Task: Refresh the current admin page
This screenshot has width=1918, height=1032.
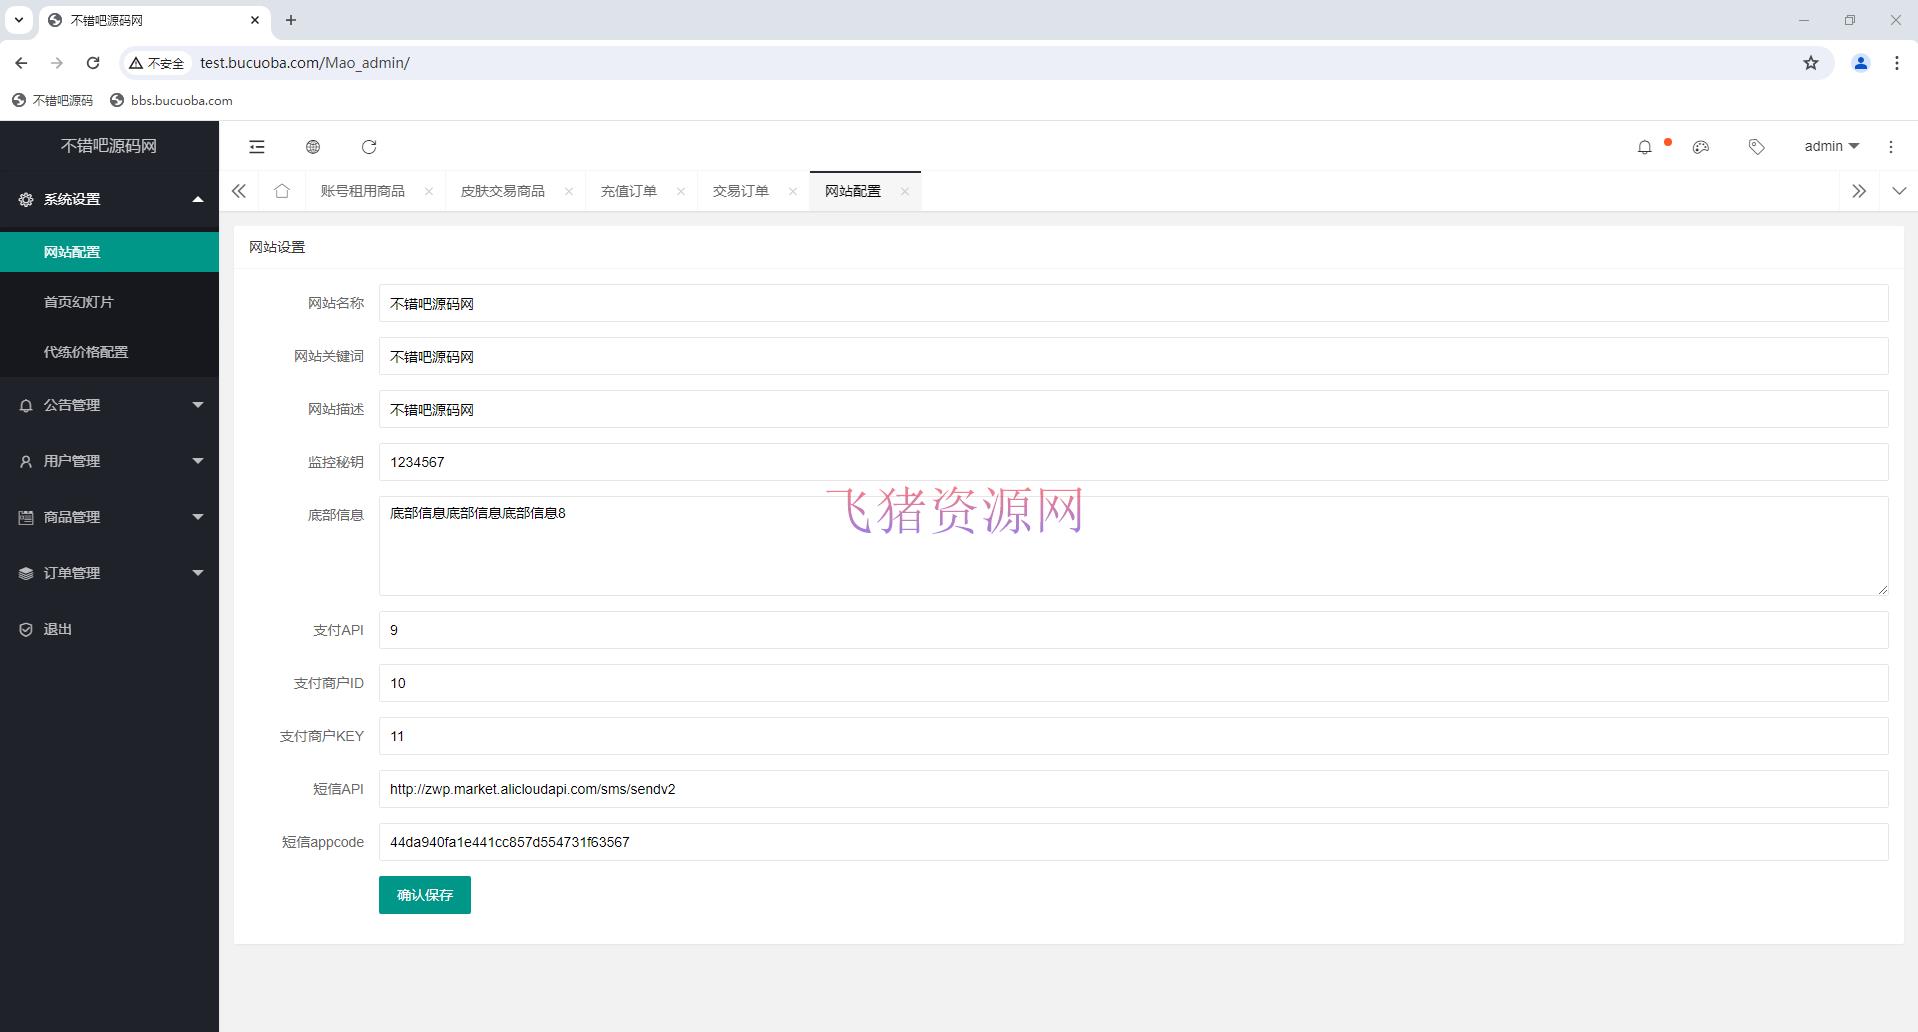Action: coord(369,146)
